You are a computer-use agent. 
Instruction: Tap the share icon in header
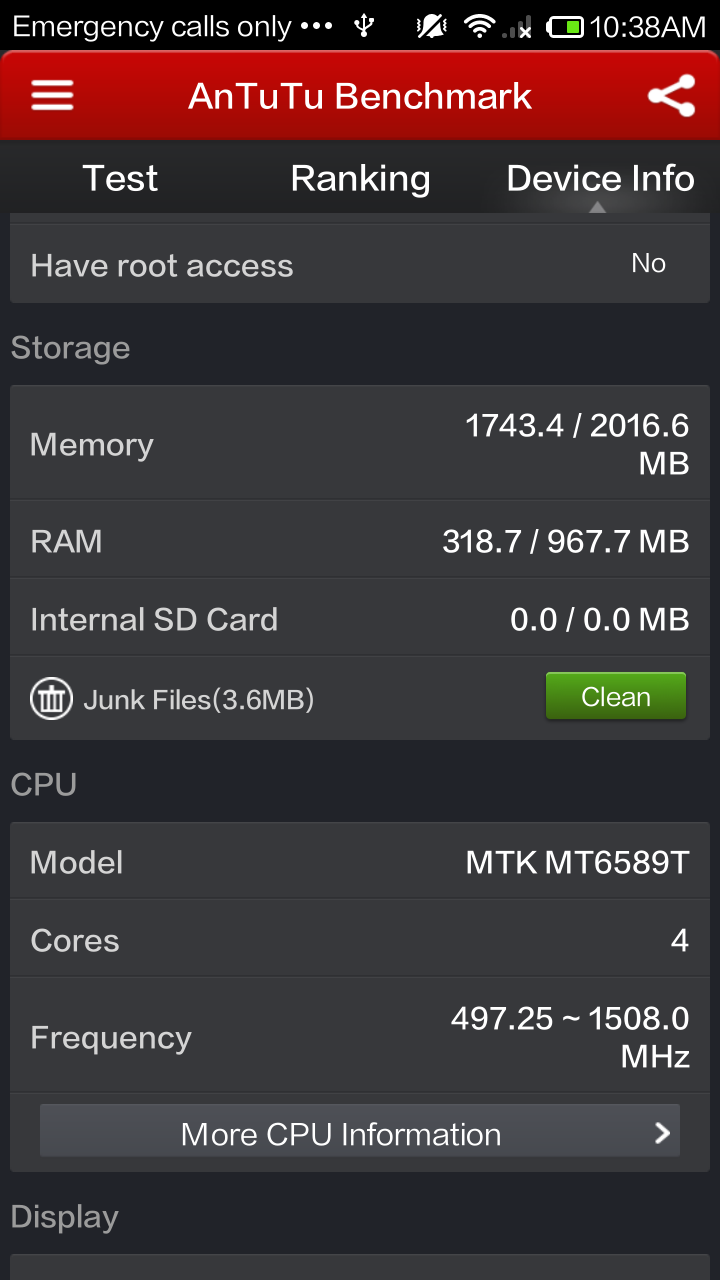[x=671, y=96]
